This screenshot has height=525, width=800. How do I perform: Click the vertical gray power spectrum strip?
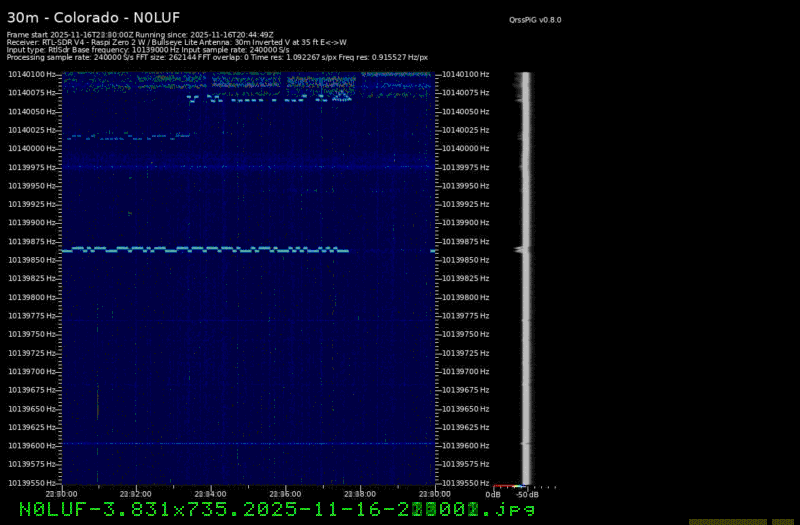(524, 280)
